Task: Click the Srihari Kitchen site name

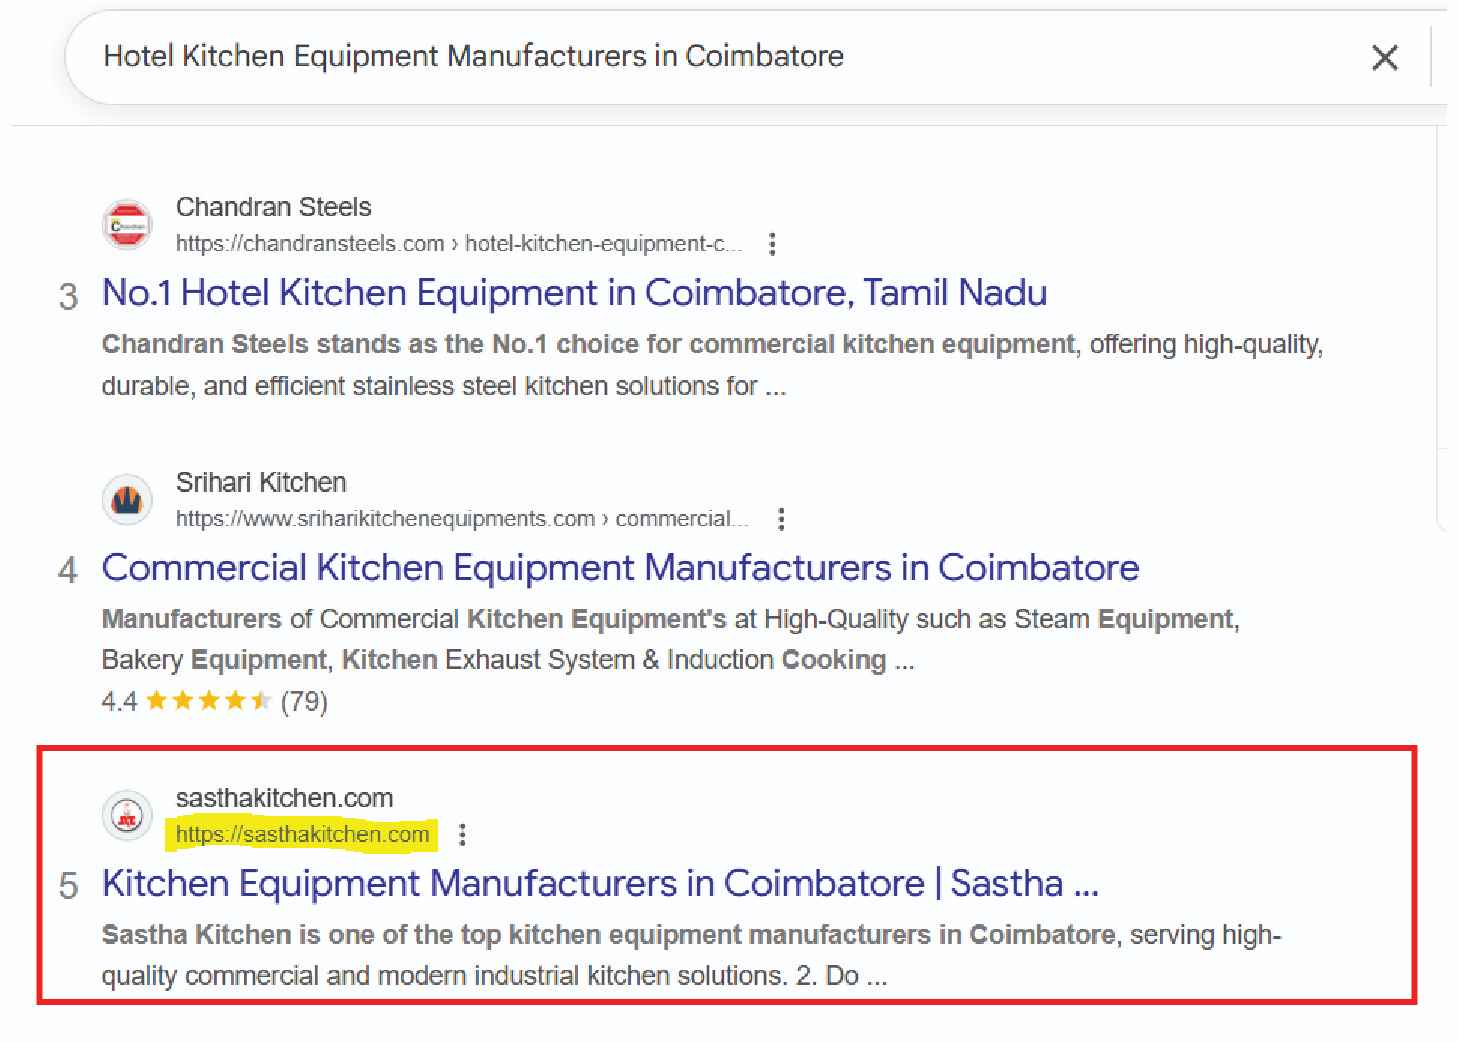Action: tap(260, 482)
